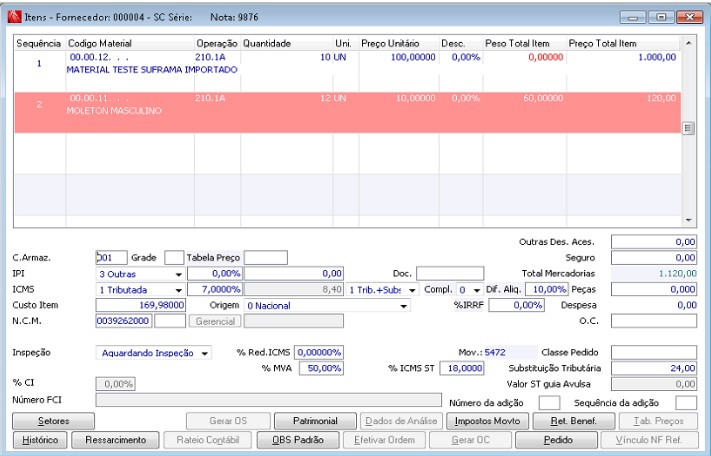Viewport: 711px width, 456px height.
Task: Click the Ressarcimento button
Action: (116, 440)
